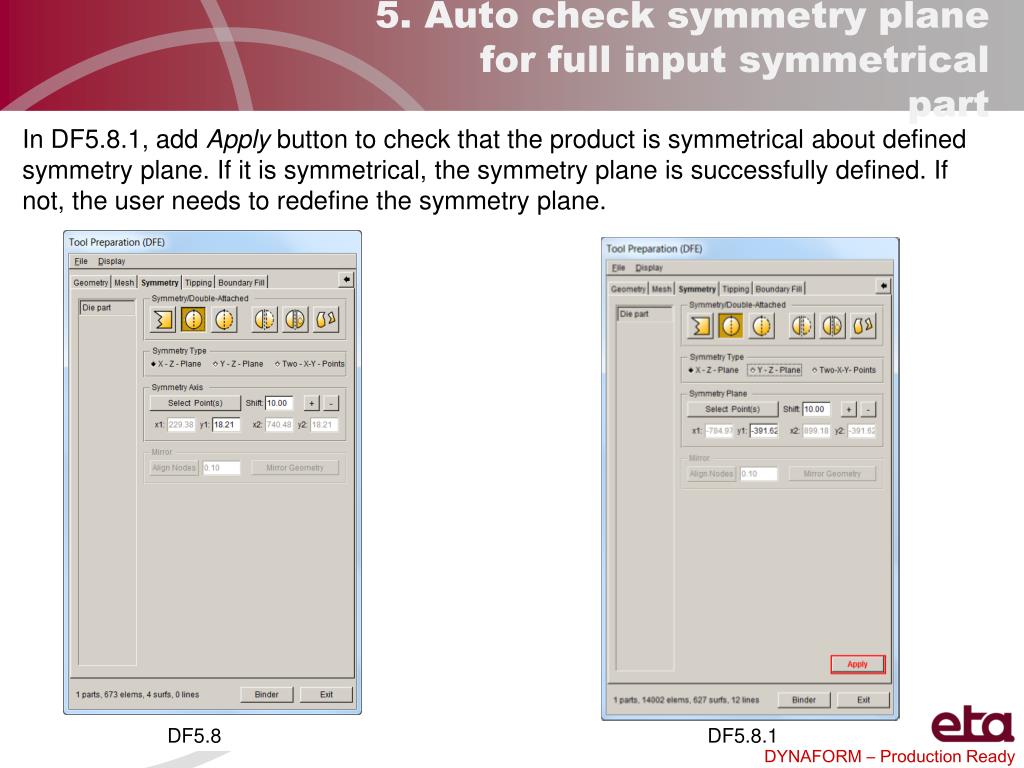Open Symmetry tab in DF5.8 dialog
Image resolution: width=1024 pixels, height=768 pixels.
pyautogui.click(x=159, y=283)
